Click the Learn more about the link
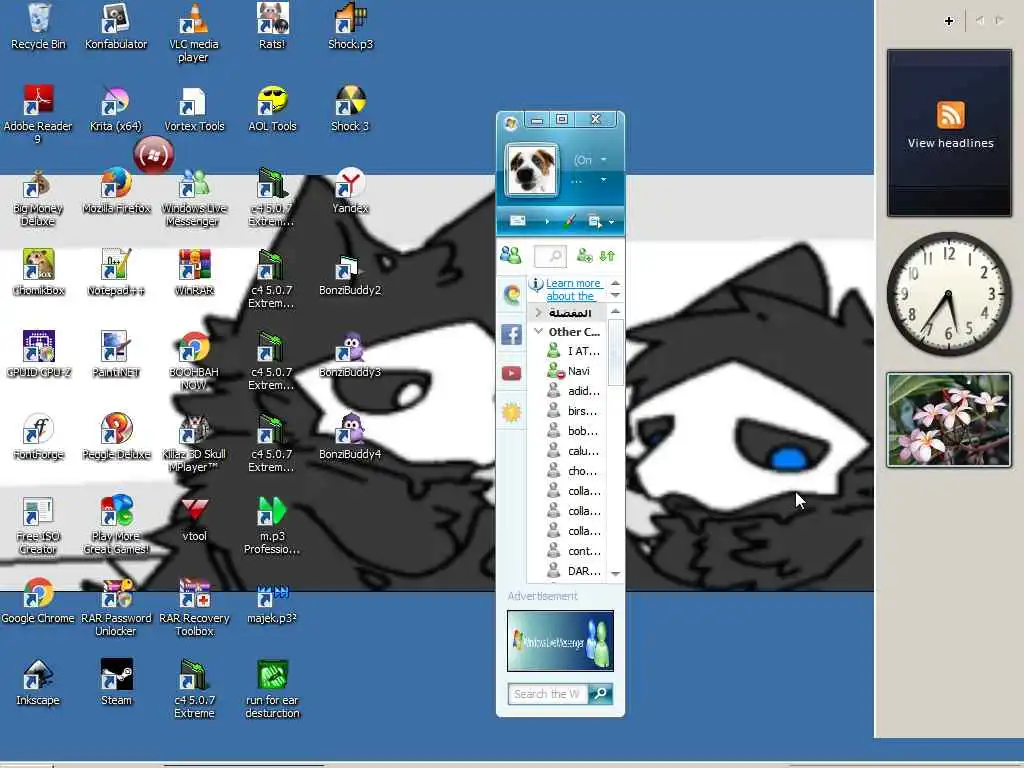 pyautogui.click(x=573, y=289)
